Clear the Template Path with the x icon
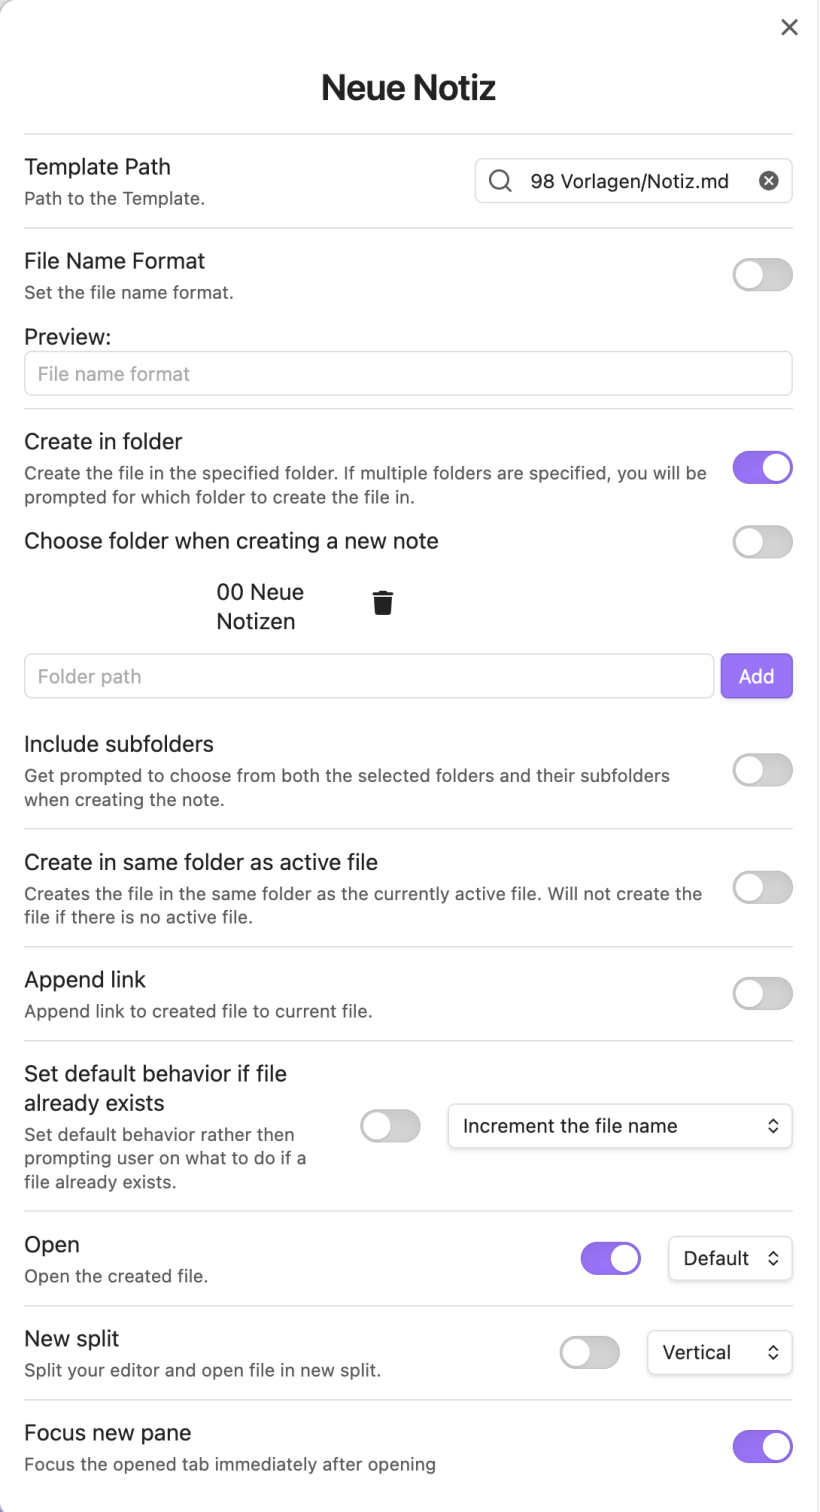Image resolution: width=820 pixels, height=1512 pixels. pos(768,181)
